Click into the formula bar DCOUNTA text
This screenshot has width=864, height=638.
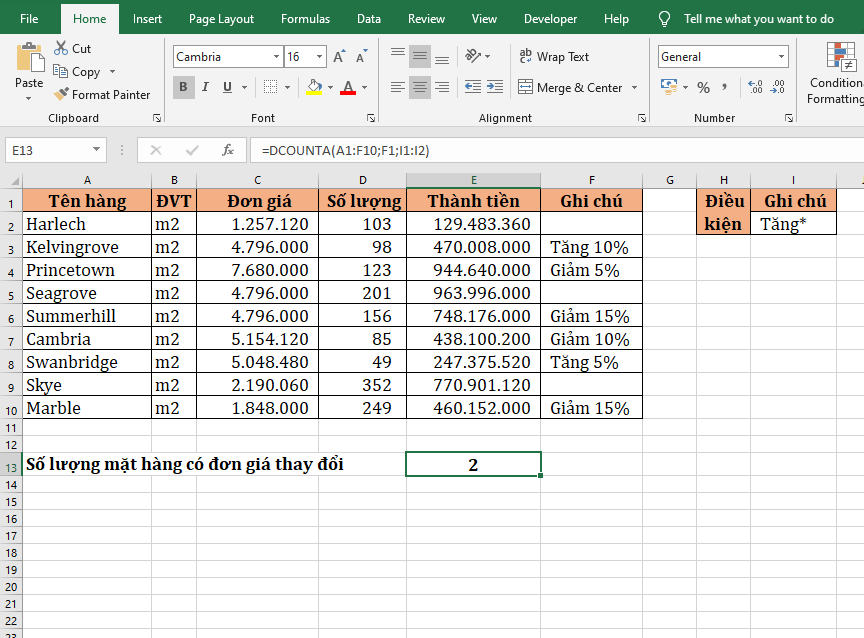(345, 150)
